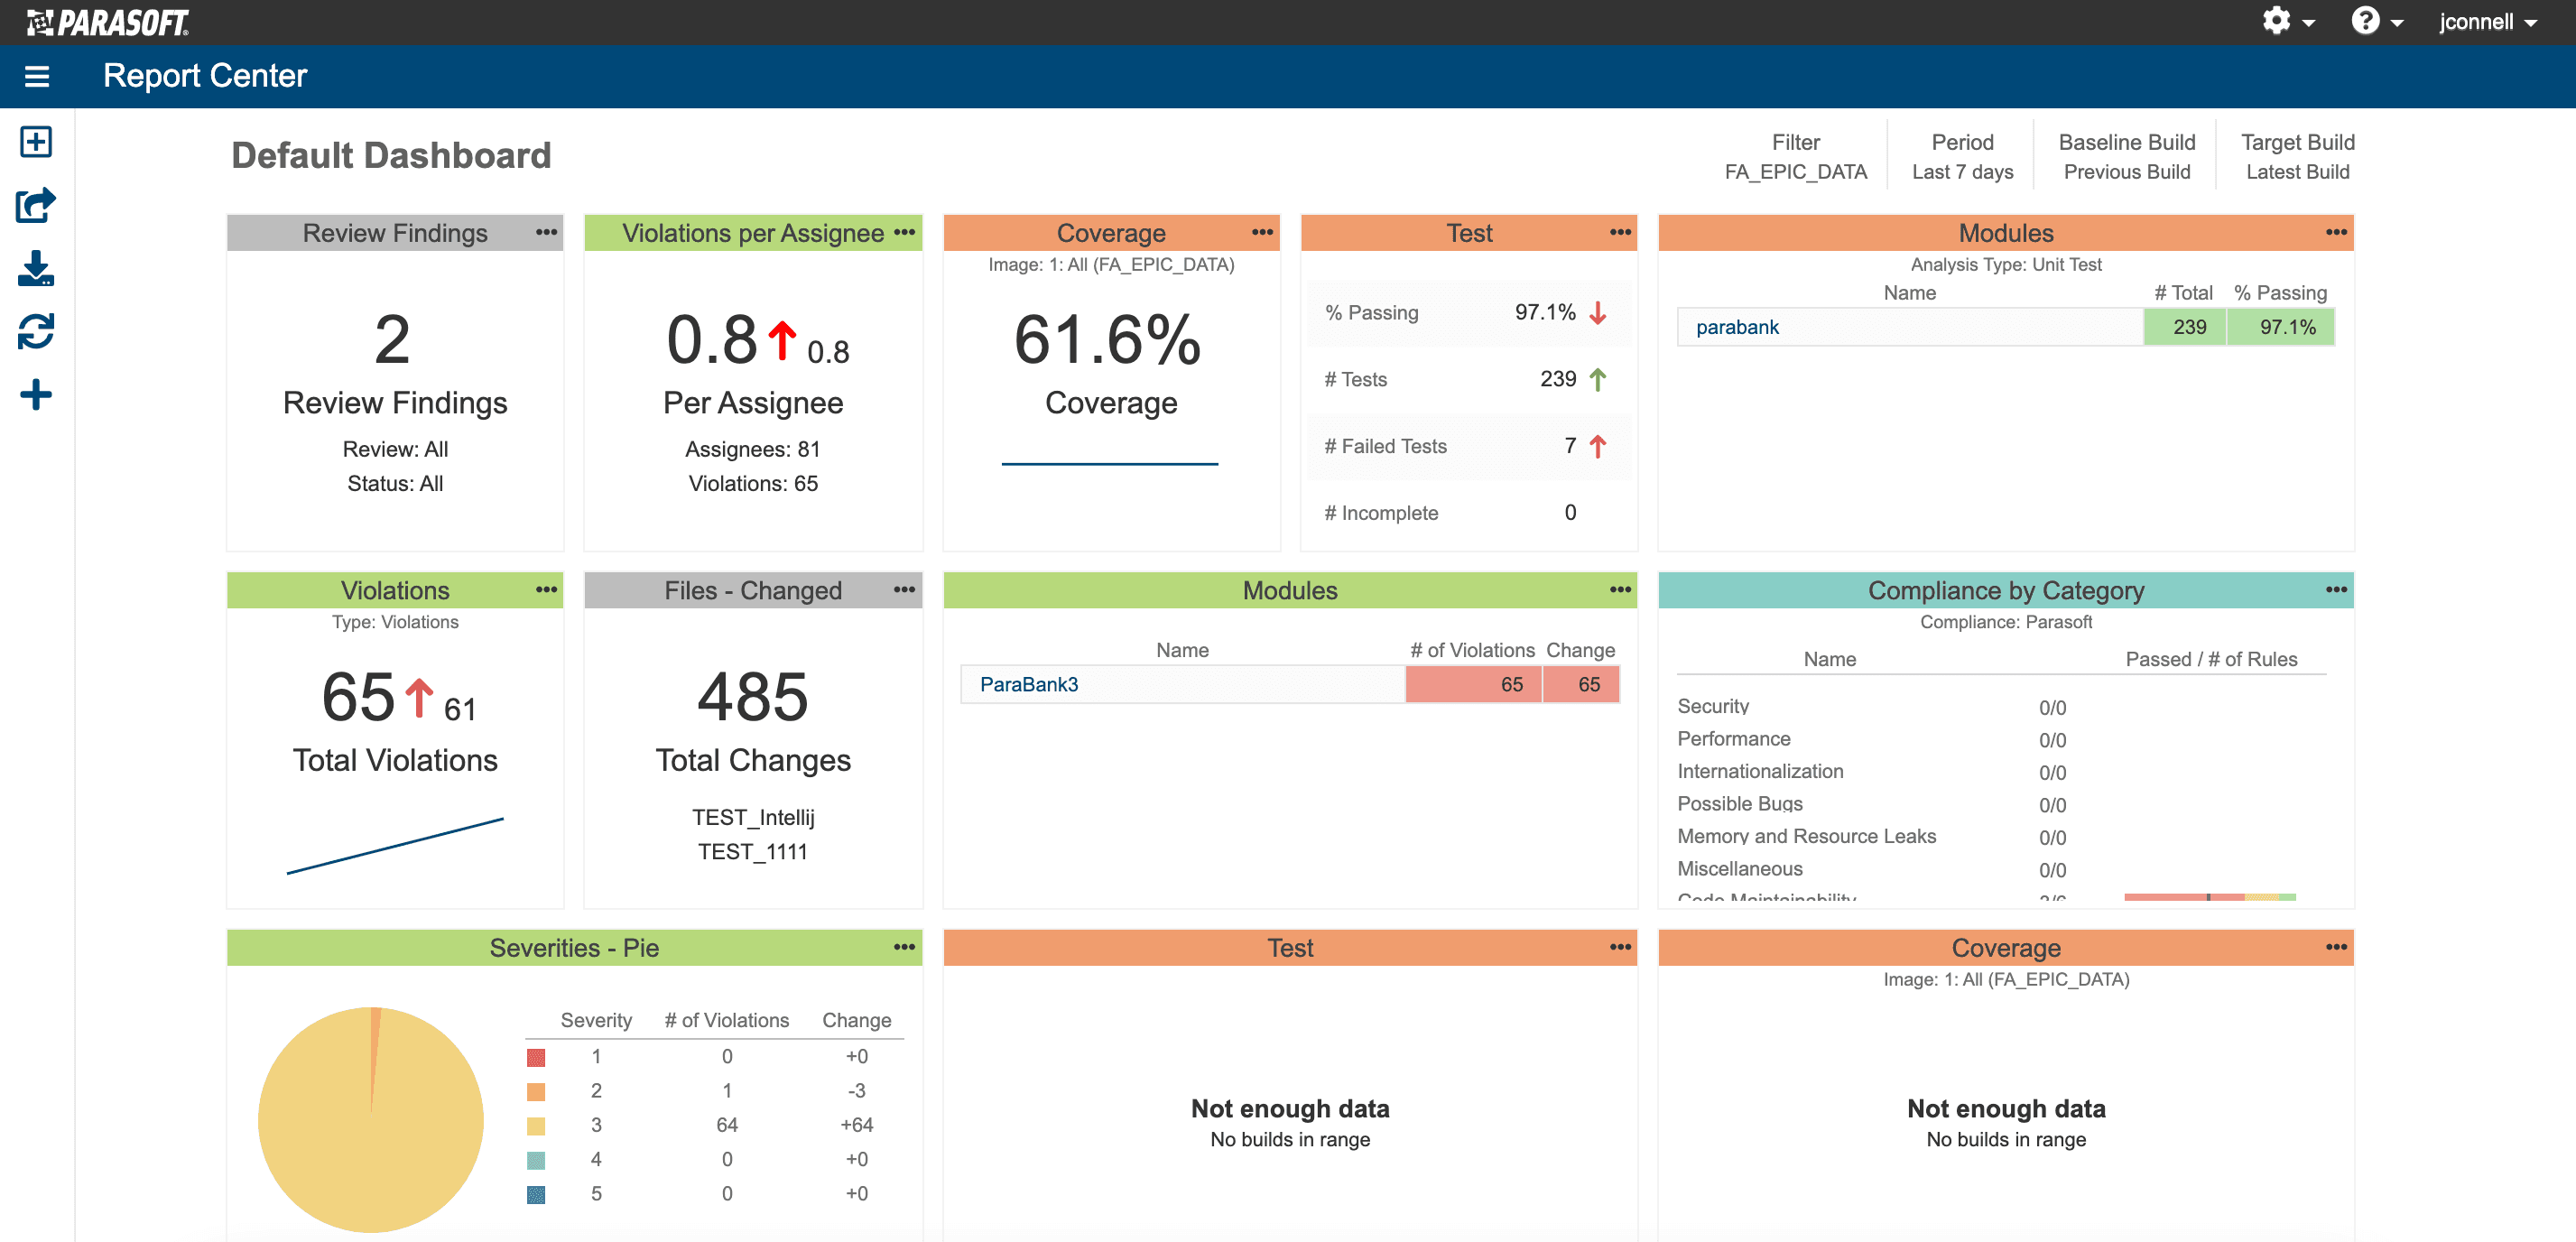This screenshot has width=2576, height=1242.
Task: Click the 65 Total Violations count
Action: [358, 696]
